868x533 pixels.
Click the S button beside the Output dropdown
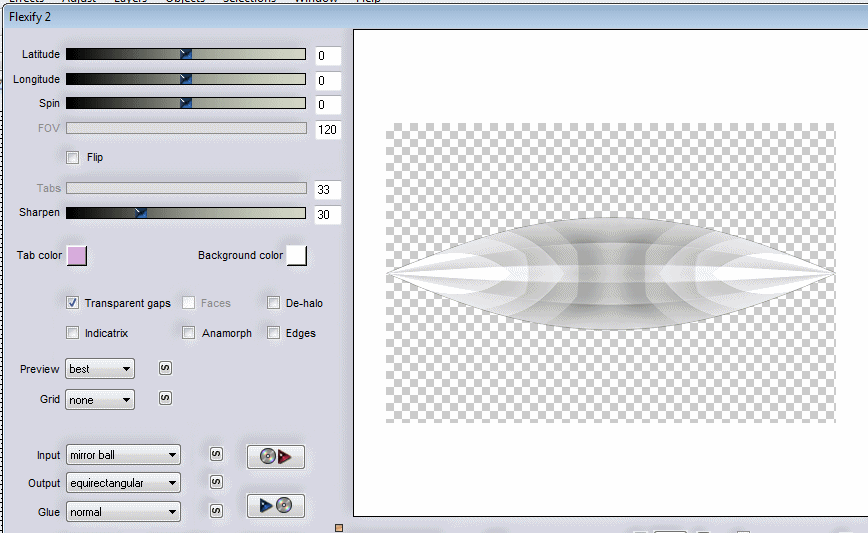pos(216,482)
